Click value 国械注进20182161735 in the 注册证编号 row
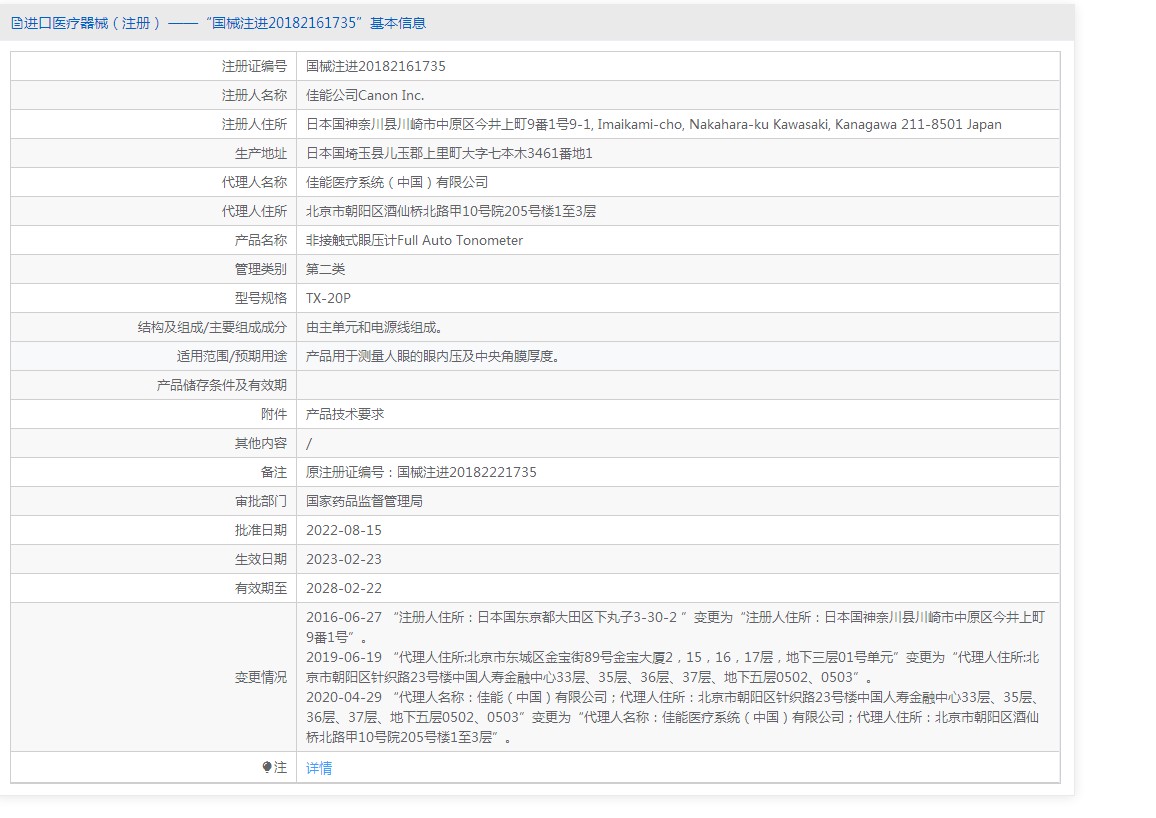 (x=376, y=66)
